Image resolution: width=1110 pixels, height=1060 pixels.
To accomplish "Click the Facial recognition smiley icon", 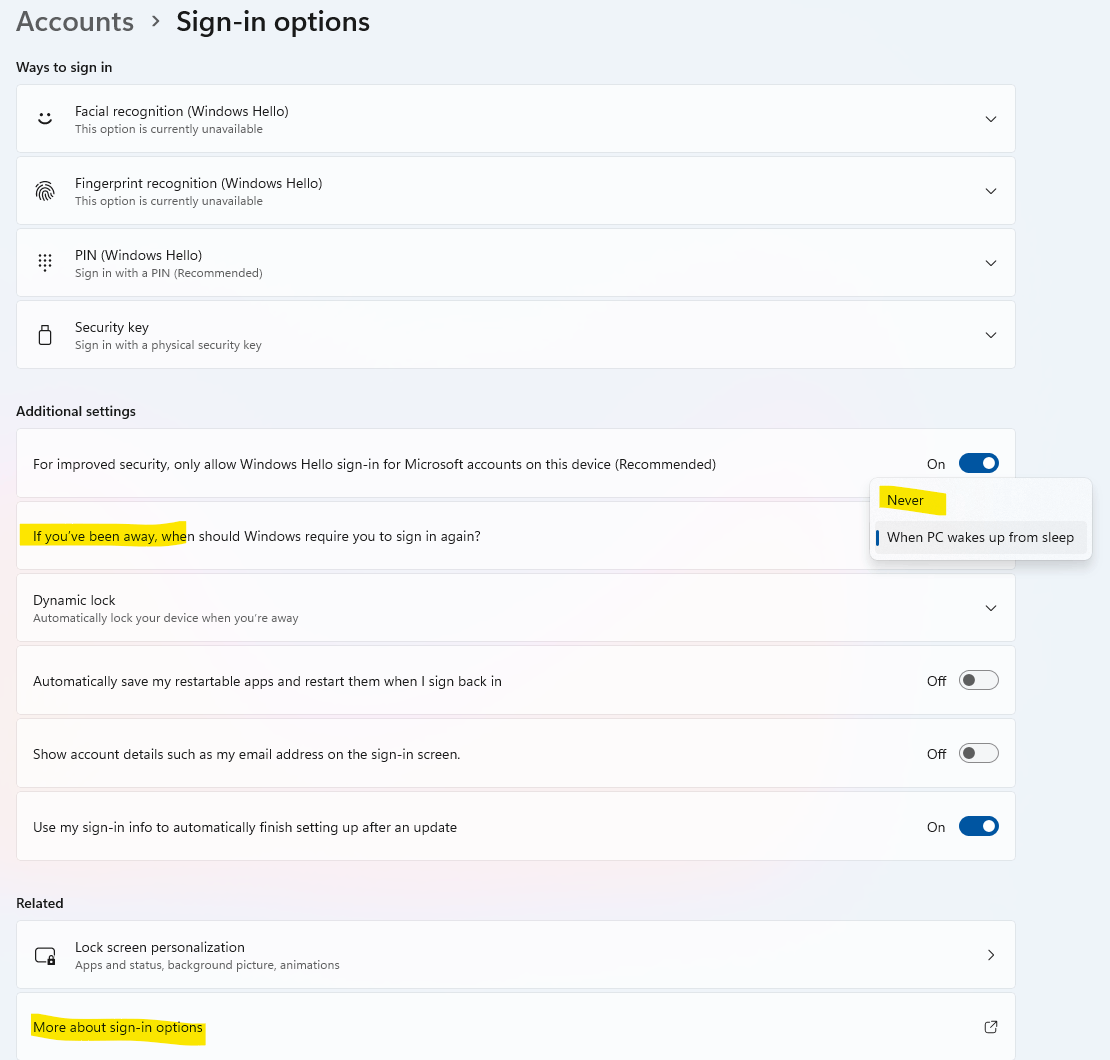I will pos(45,119).
